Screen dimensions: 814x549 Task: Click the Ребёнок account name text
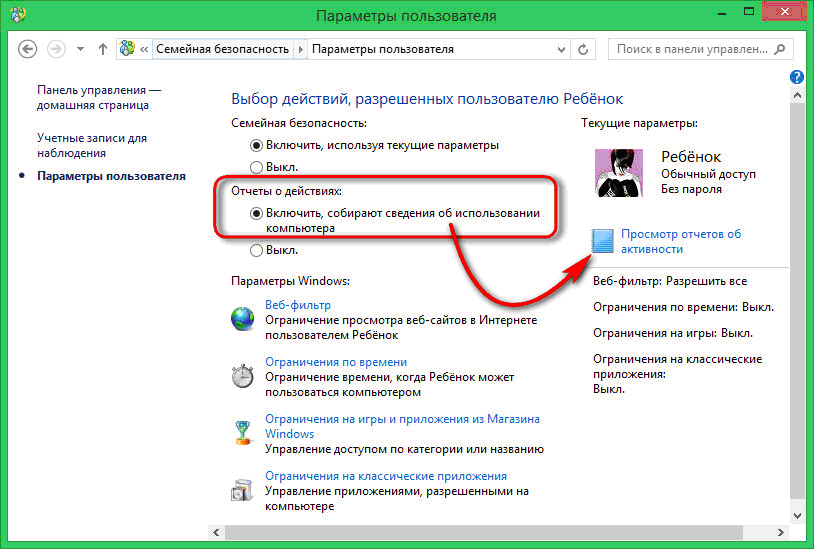[691, 157]
